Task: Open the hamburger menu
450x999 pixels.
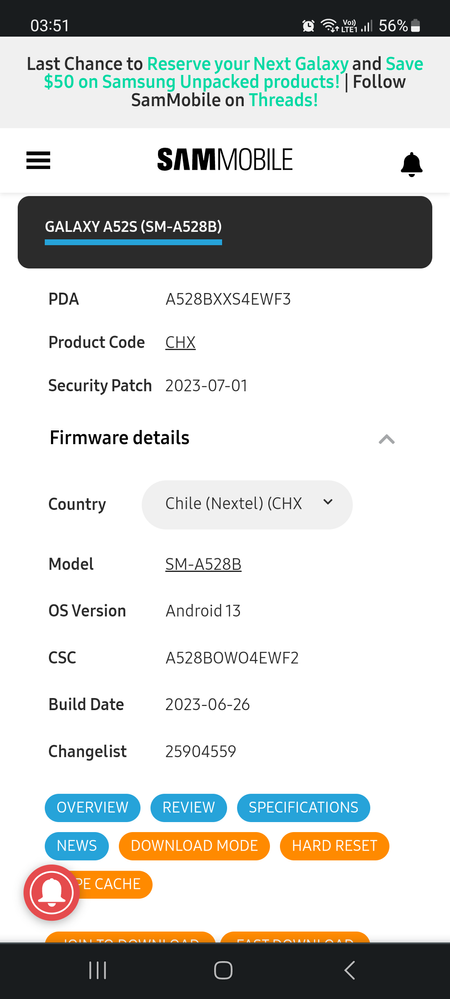Action: [x=38, y=161]
